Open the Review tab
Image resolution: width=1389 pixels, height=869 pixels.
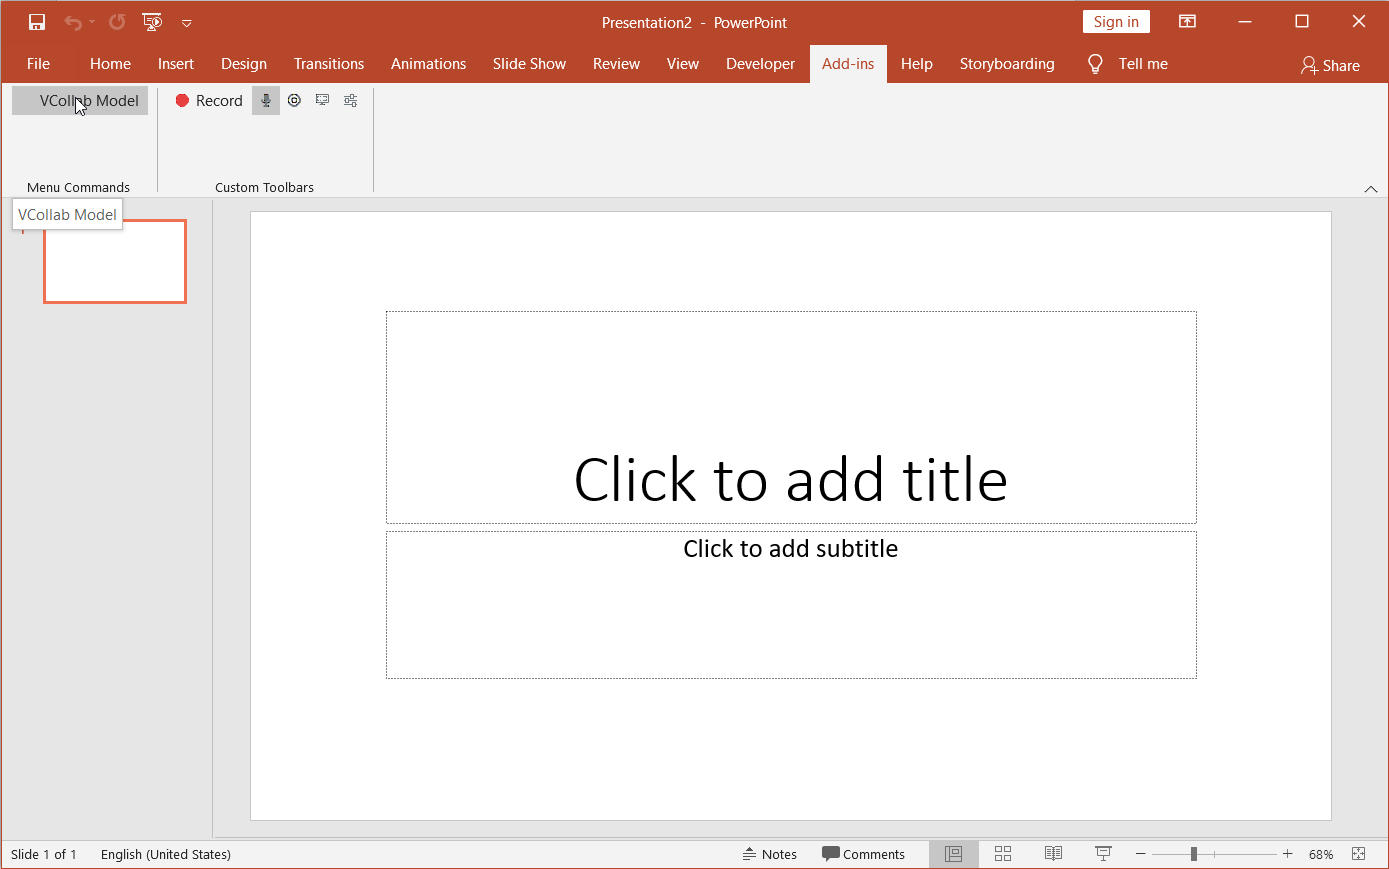click(x=616, y=64)
